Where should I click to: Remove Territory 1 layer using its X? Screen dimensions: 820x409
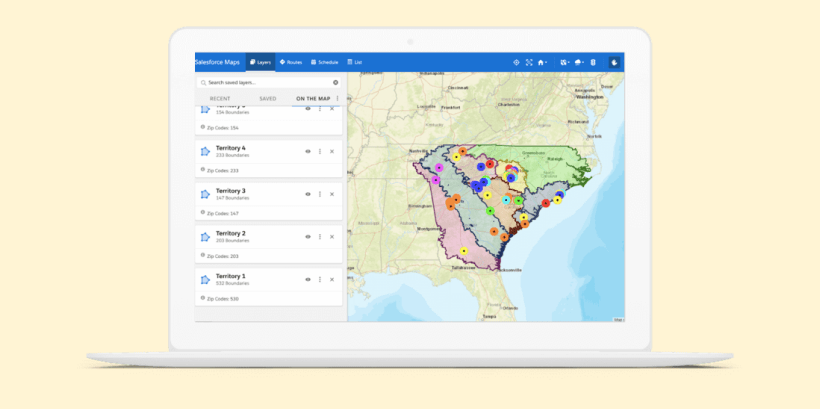pos(332,279)
